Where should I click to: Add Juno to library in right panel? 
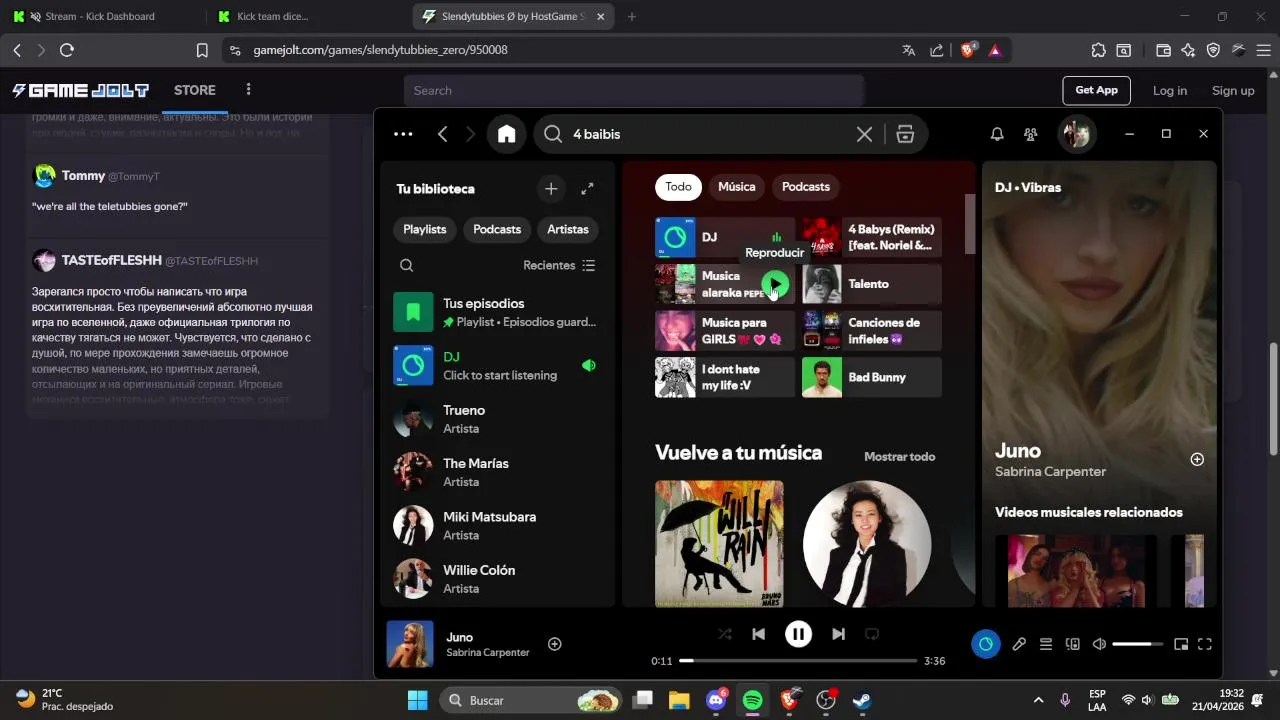pyautogui.click(x=1197, y=459)
